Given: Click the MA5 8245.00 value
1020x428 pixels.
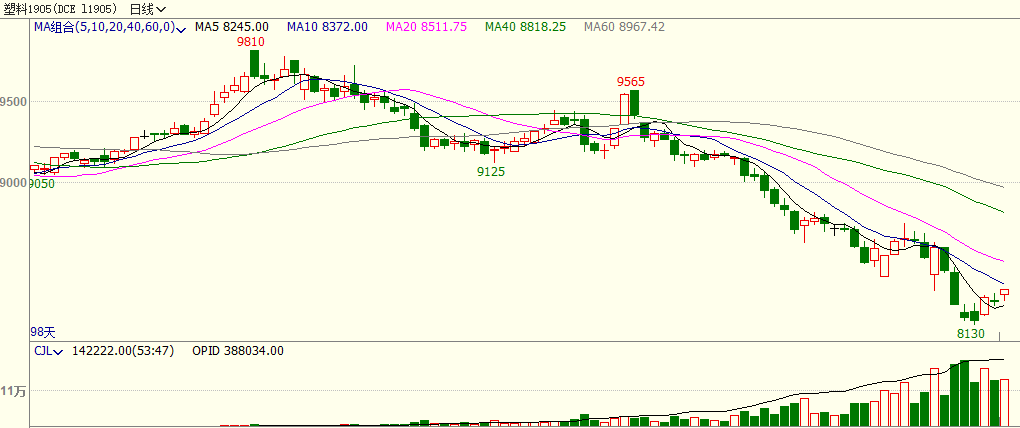Looking at the screenshot, I should pyautogui.click(x=232, y=27).
